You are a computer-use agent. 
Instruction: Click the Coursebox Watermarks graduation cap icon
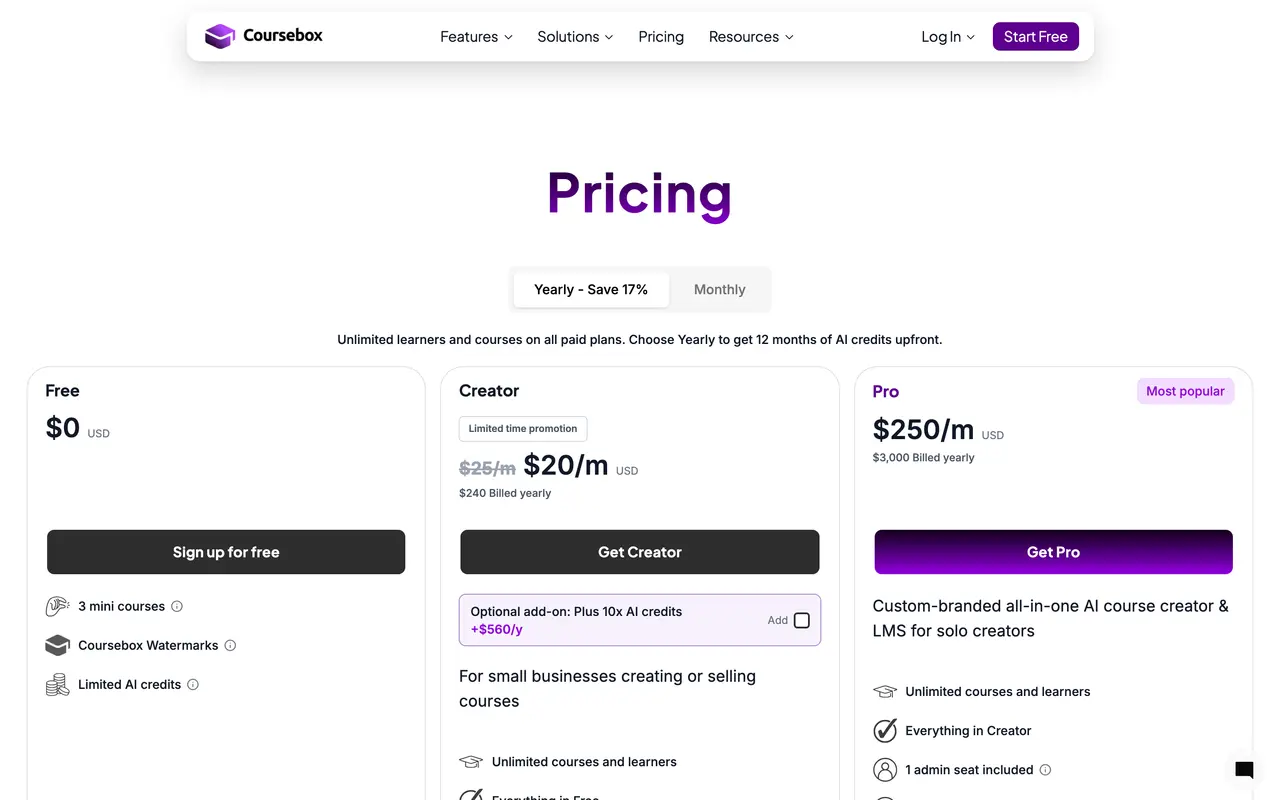coord(57,645)
